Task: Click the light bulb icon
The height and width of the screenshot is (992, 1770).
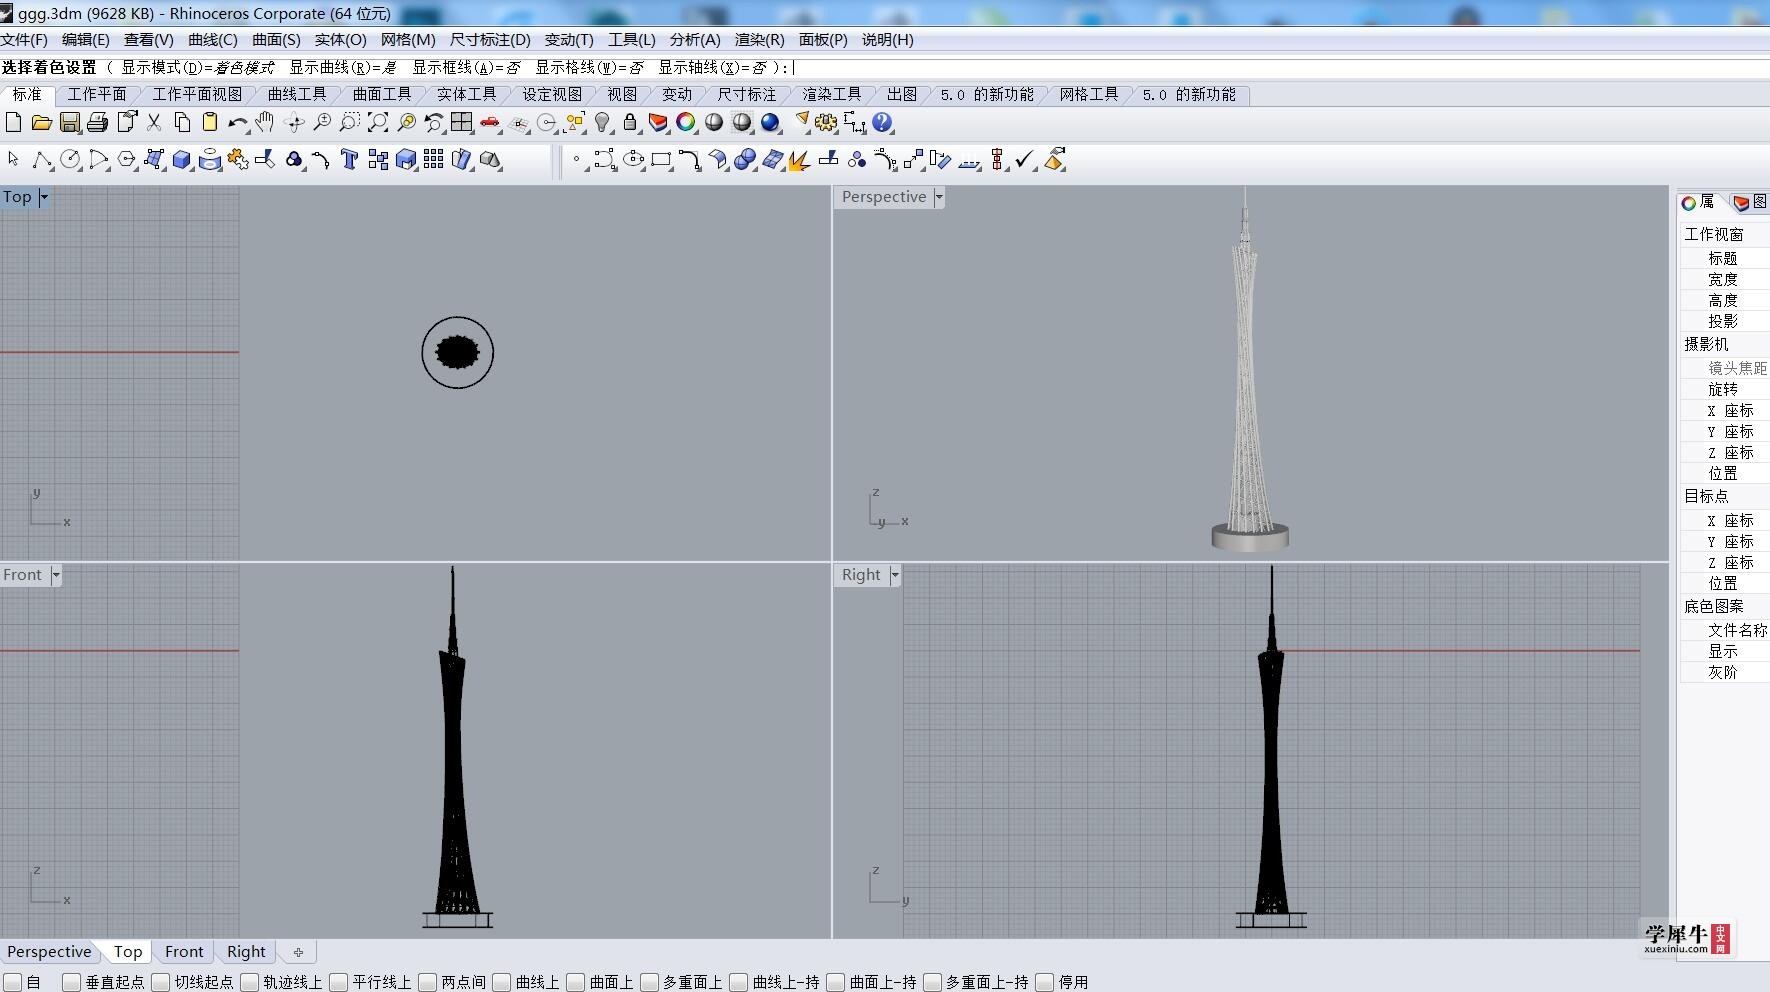Action: (602, 122)
